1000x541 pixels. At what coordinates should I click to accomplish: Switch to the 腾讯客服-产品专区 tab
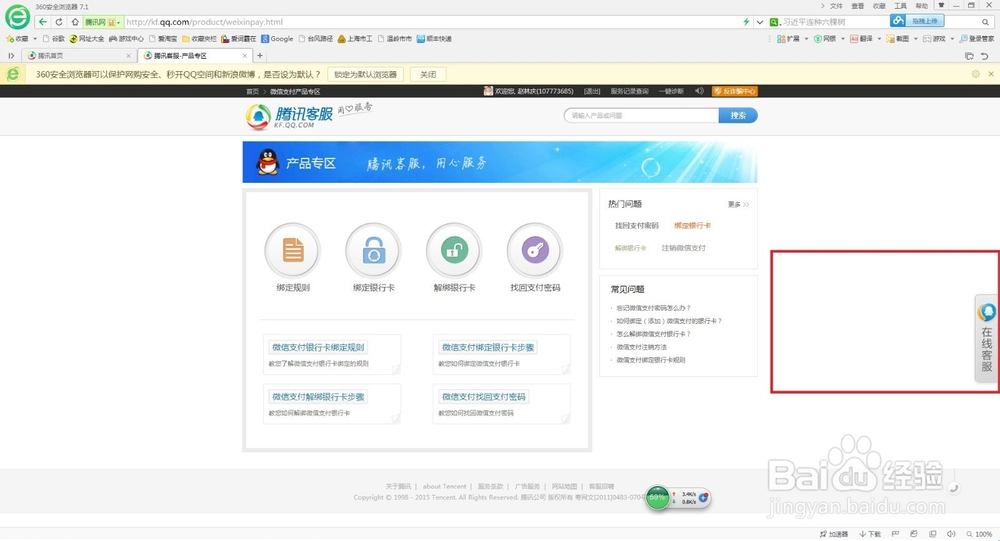click(x=195, y=56)
